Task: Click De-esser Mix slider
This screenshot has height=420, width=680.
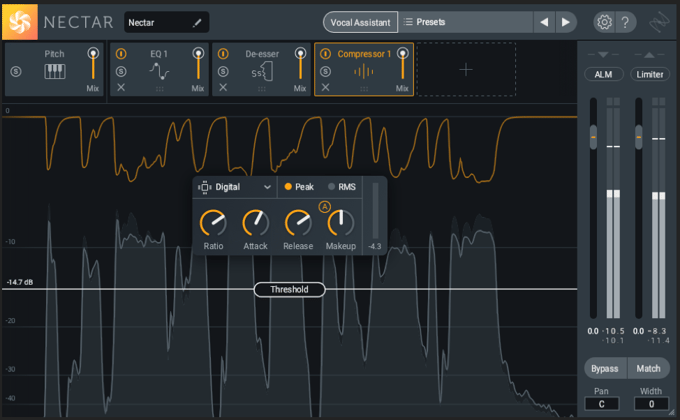Action: [x=300, y=63]
